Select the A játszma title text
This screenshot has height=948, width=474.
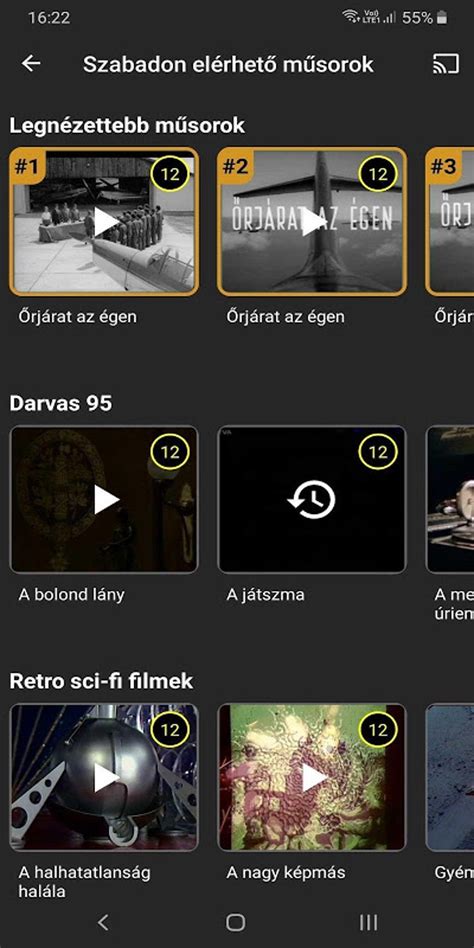[265, 594]
